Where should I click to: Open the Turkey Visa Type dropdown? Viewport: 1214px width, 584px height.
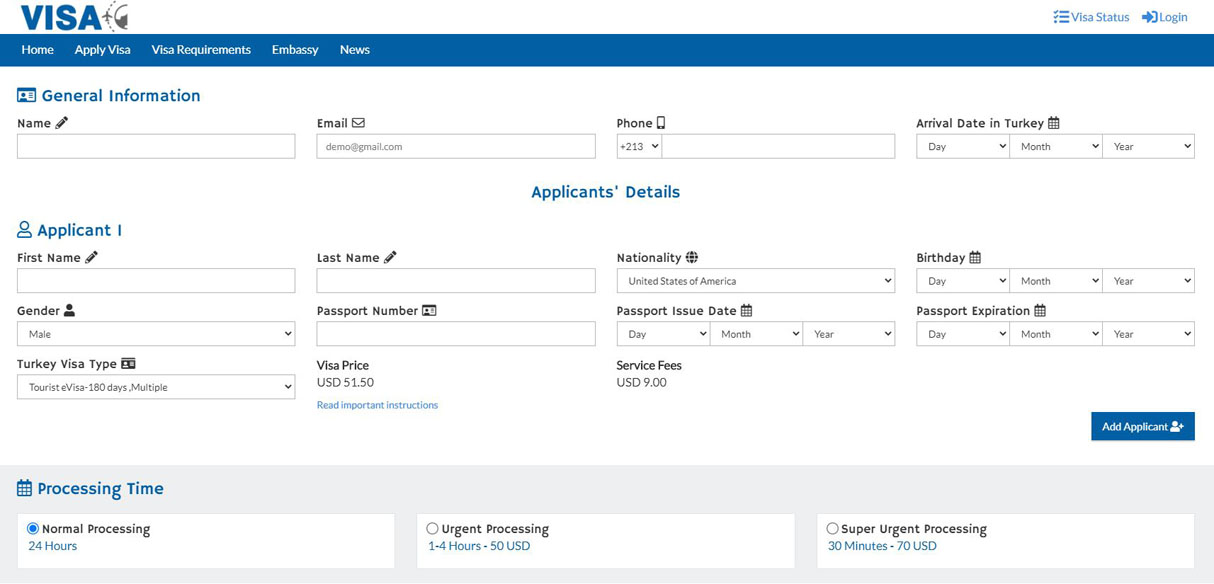coord(156,387)
